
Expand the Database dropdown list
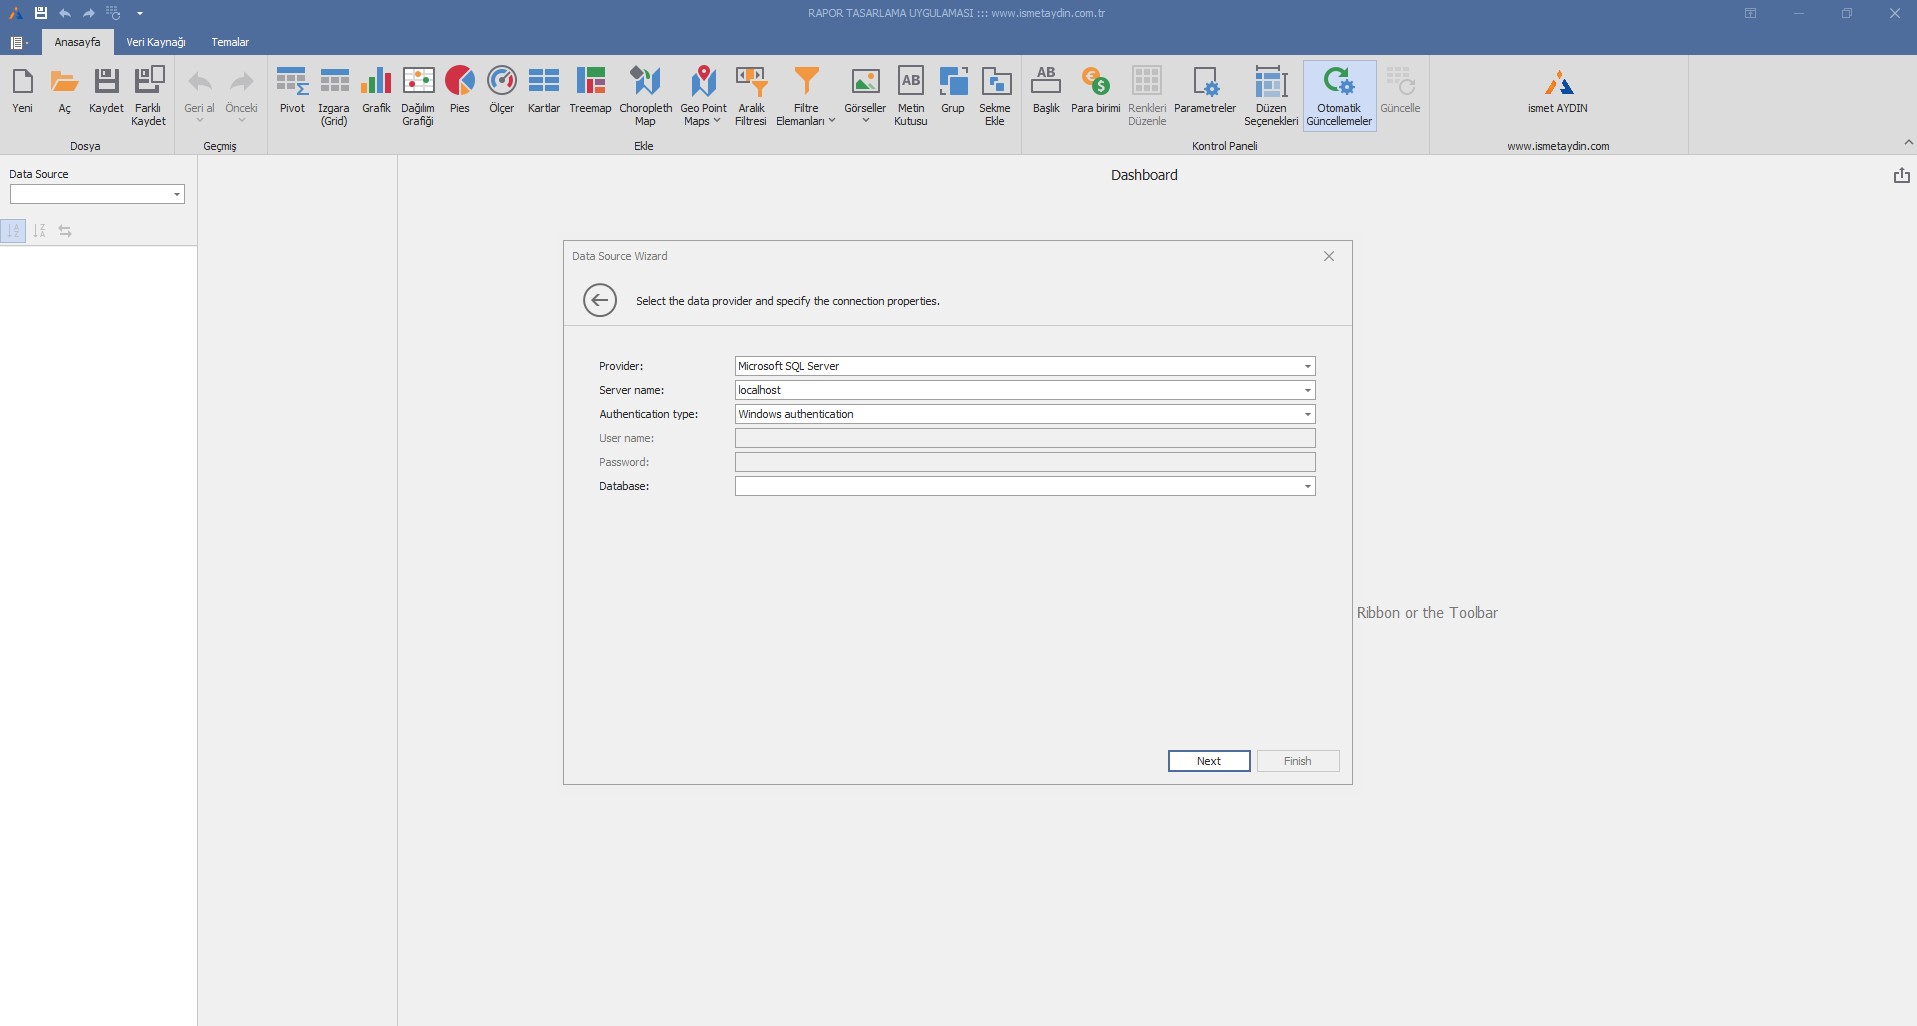pos(1306,487)
